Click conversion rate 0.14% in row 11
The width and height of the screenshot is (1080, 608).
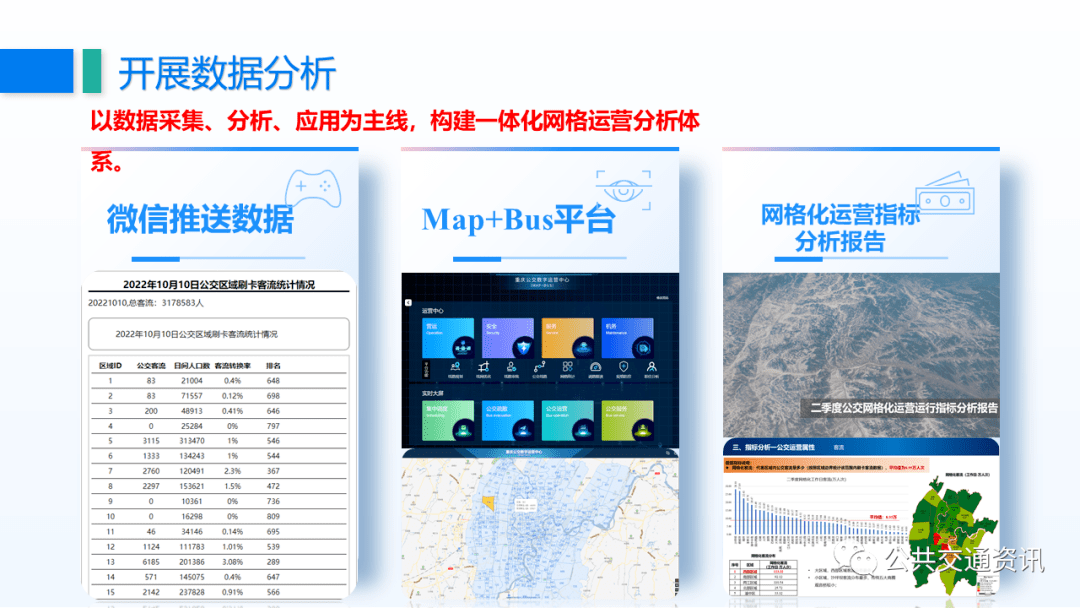click(232, 532)
